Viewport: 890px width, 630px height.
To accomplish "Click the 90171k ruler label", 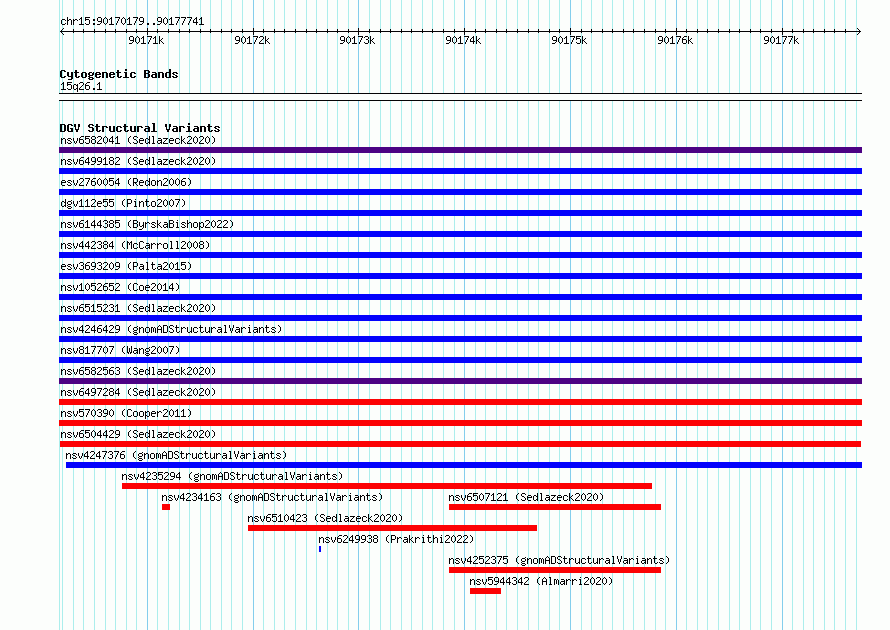I will pos(146,40).
